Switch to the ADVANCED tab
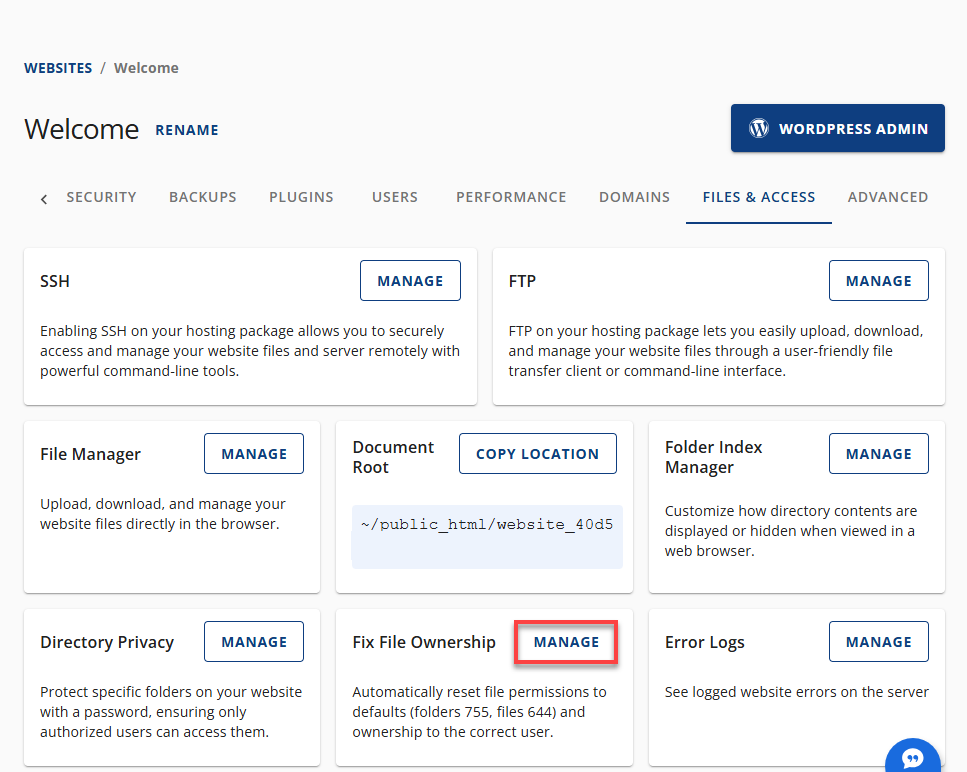This screenshot has width=967, height=772. 888,197
